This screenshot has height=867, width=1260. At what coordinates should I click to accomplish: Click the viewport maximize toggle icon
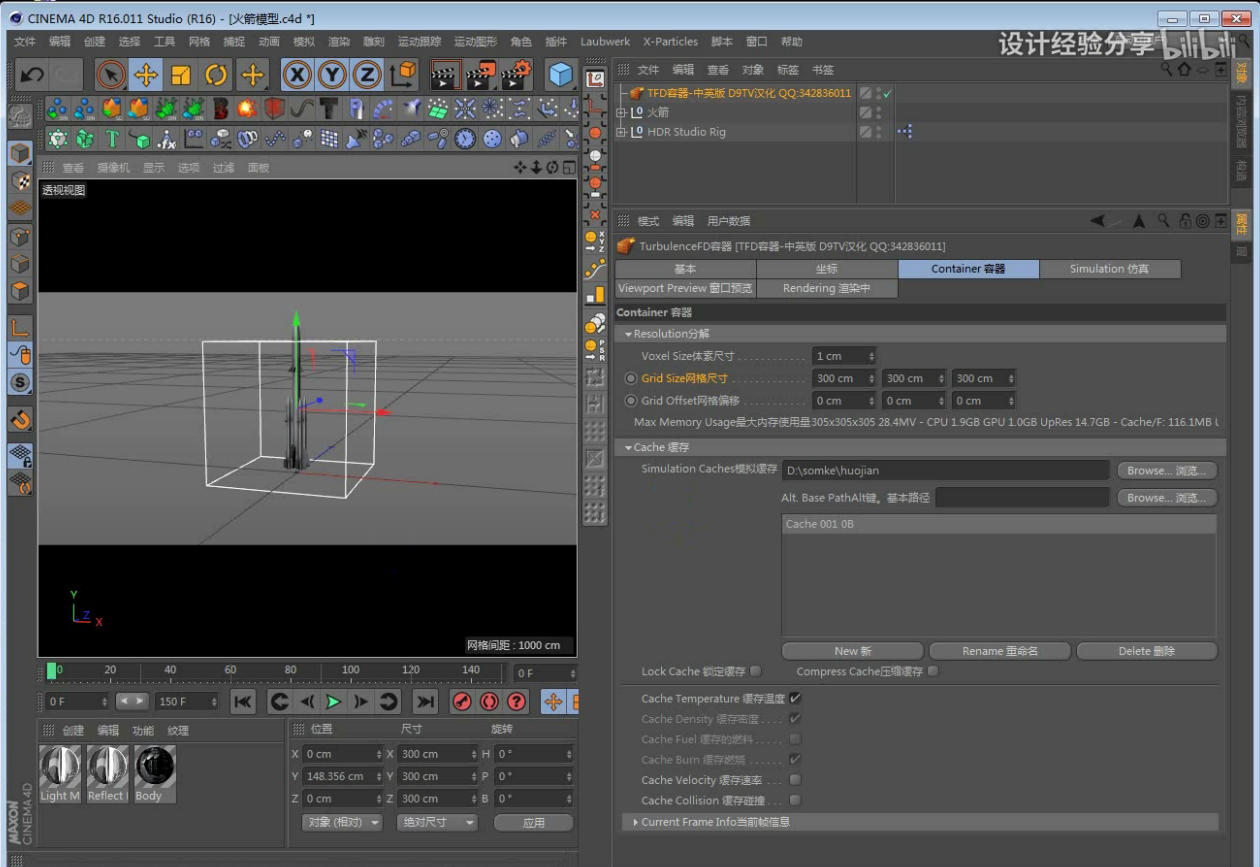click(x=569, y=168)
